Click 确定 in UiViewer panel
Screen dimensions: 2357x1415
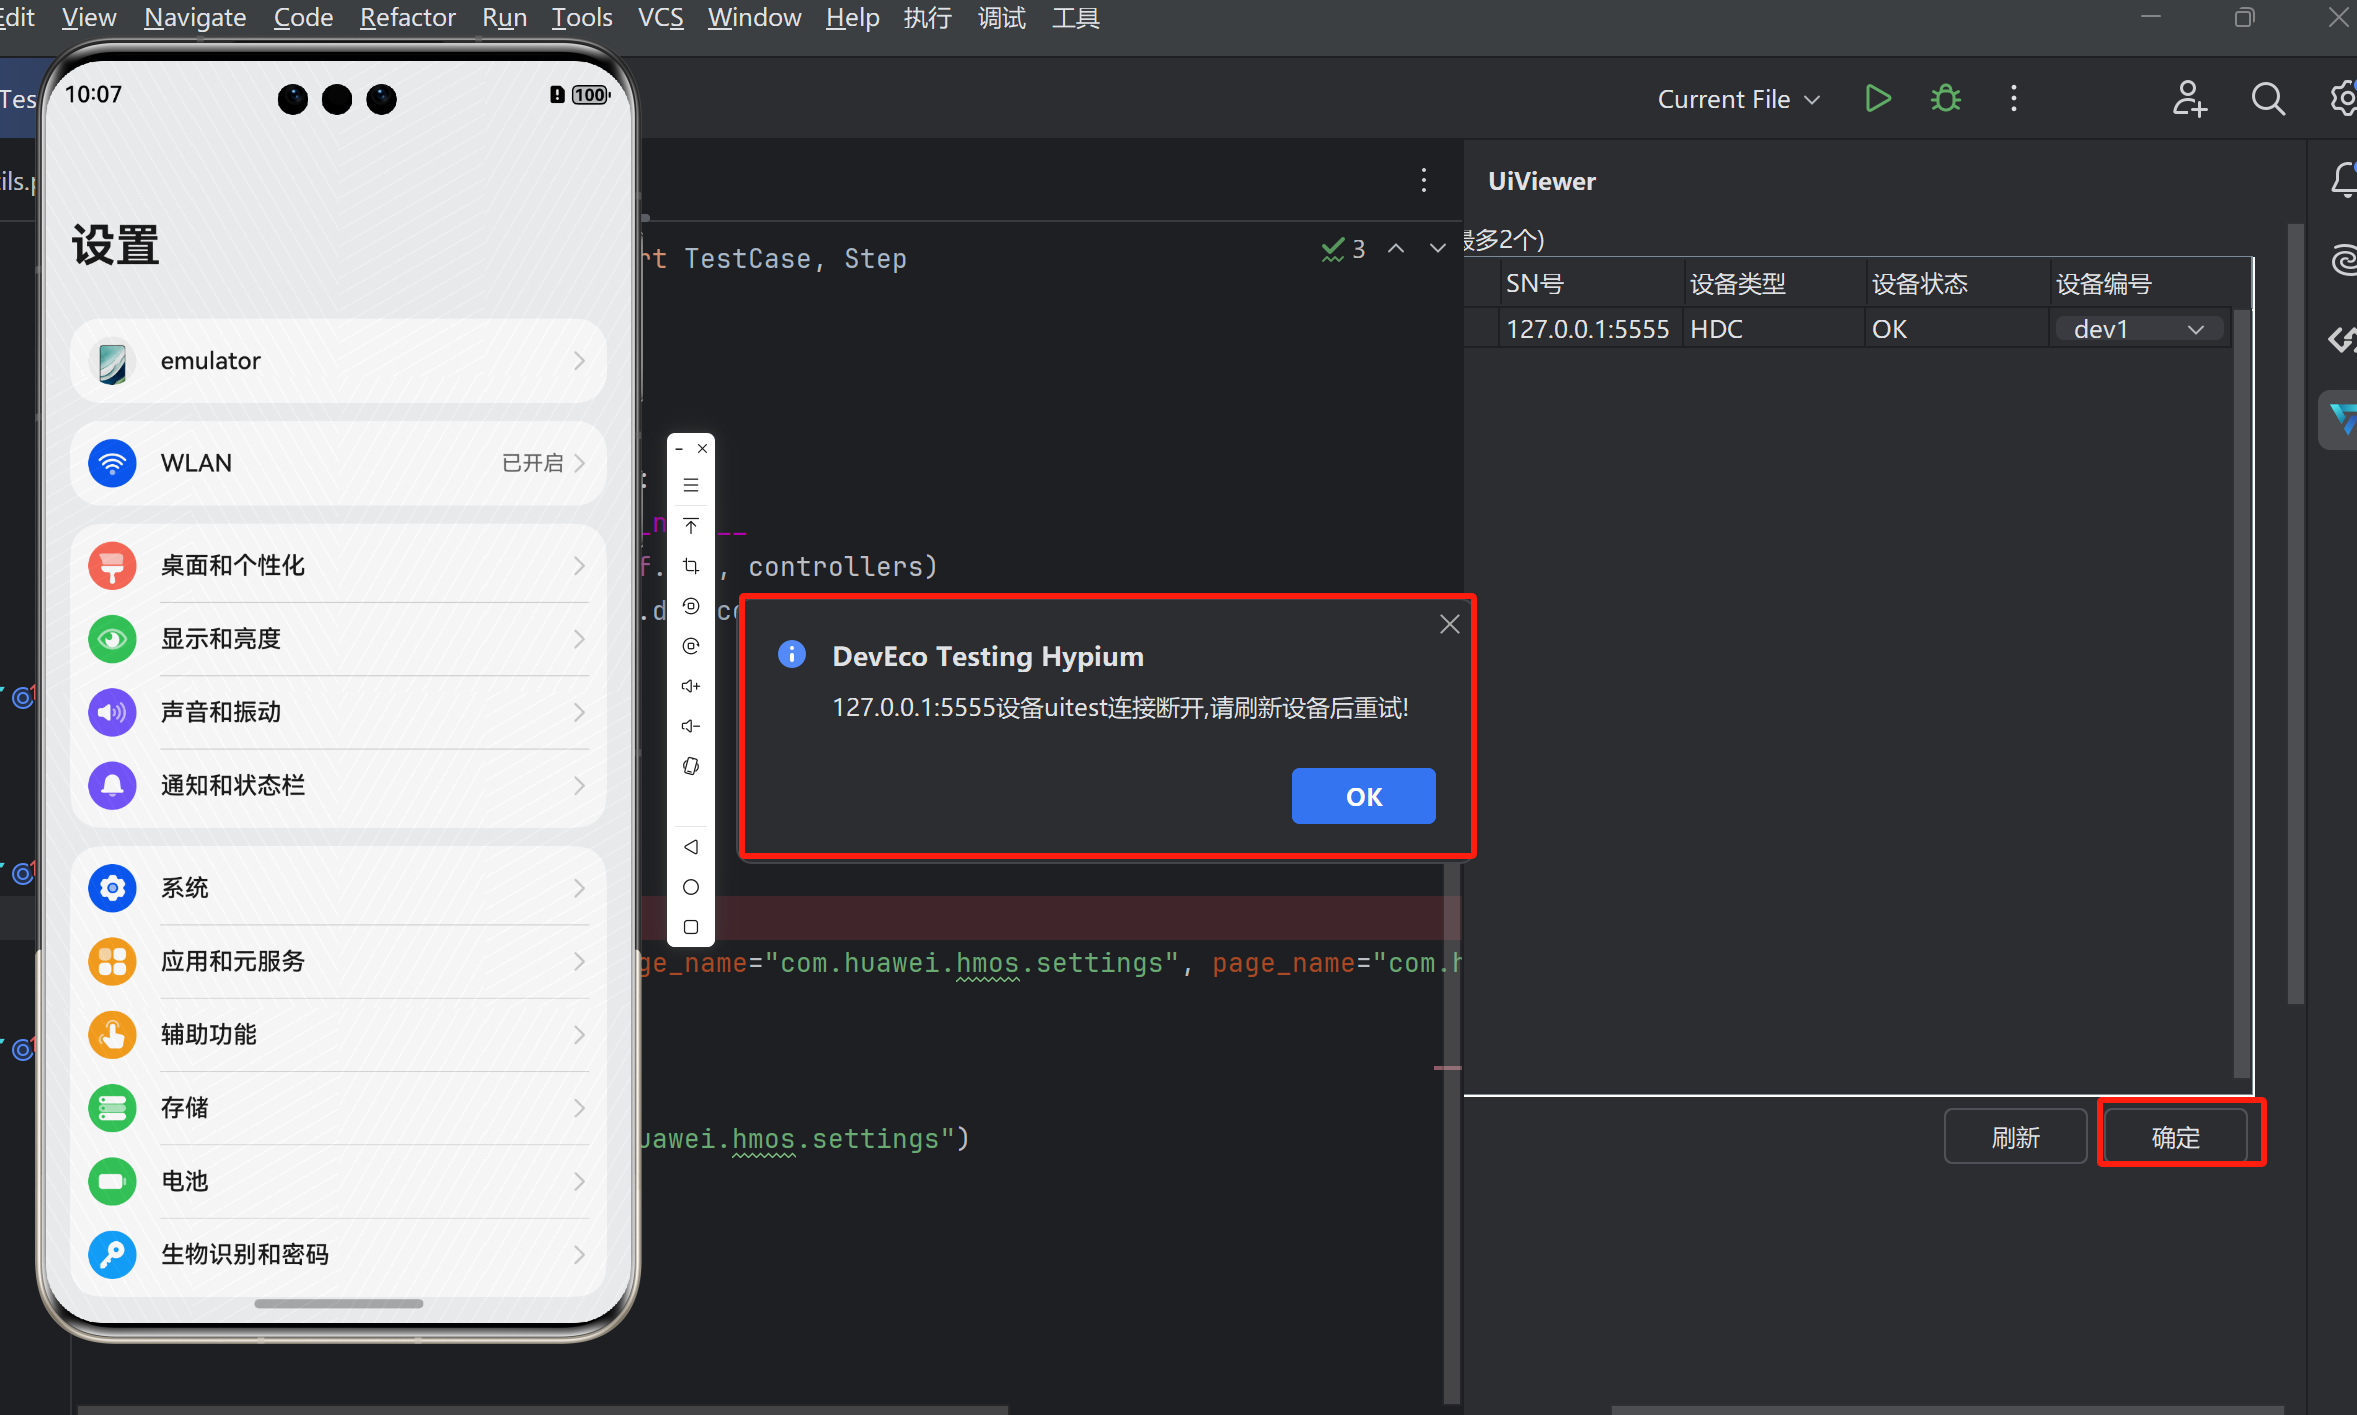2176,1137
